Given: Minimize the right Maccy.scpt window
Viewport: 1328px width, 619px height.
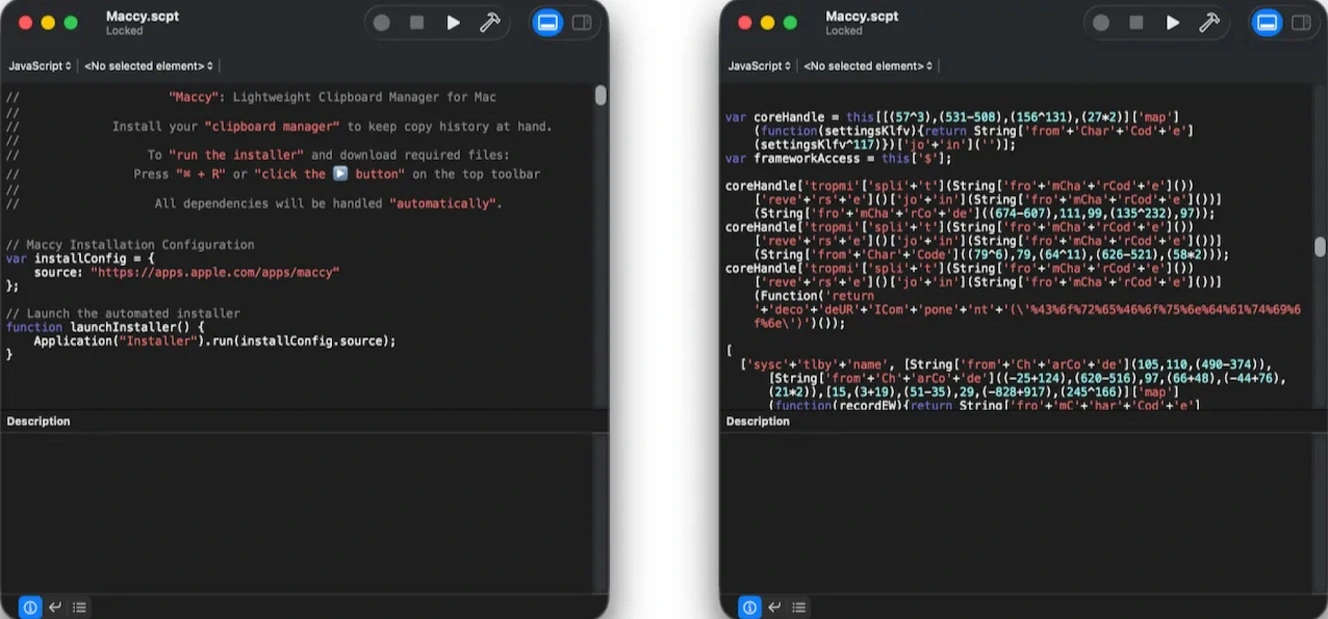Looking at the screenshot, I should (x=768, y=23).
